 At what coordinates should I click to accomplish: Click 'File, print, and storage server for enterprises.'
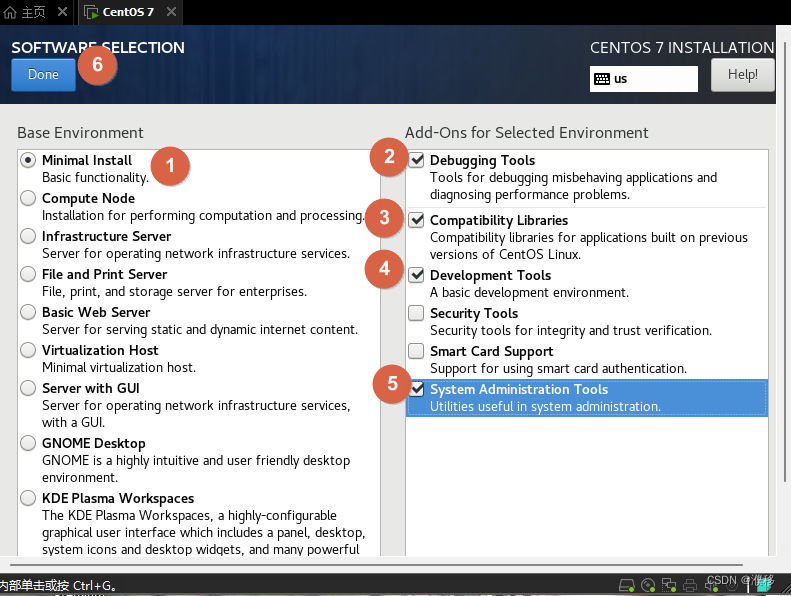point(174,292)
